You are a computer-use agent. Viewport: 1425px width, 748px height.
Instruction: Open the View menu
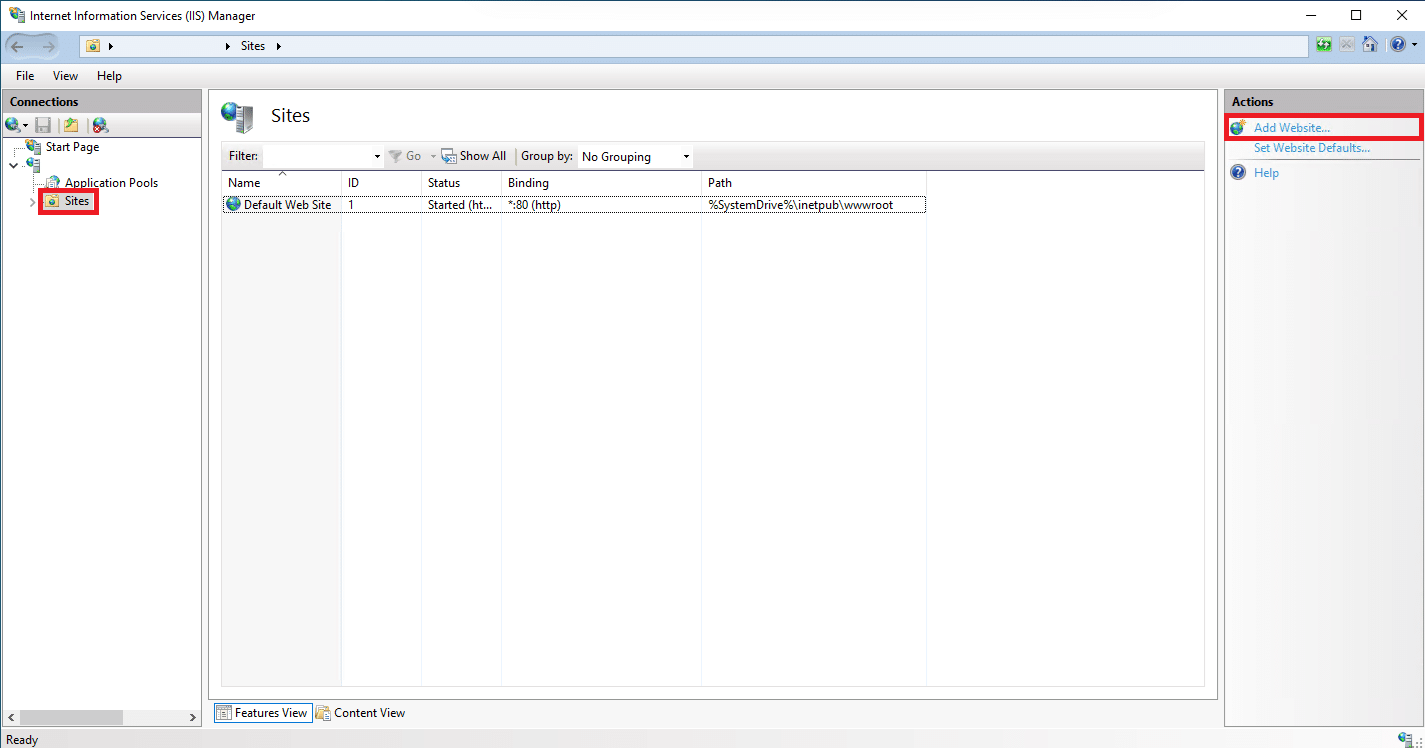click(x=65, y=76)
